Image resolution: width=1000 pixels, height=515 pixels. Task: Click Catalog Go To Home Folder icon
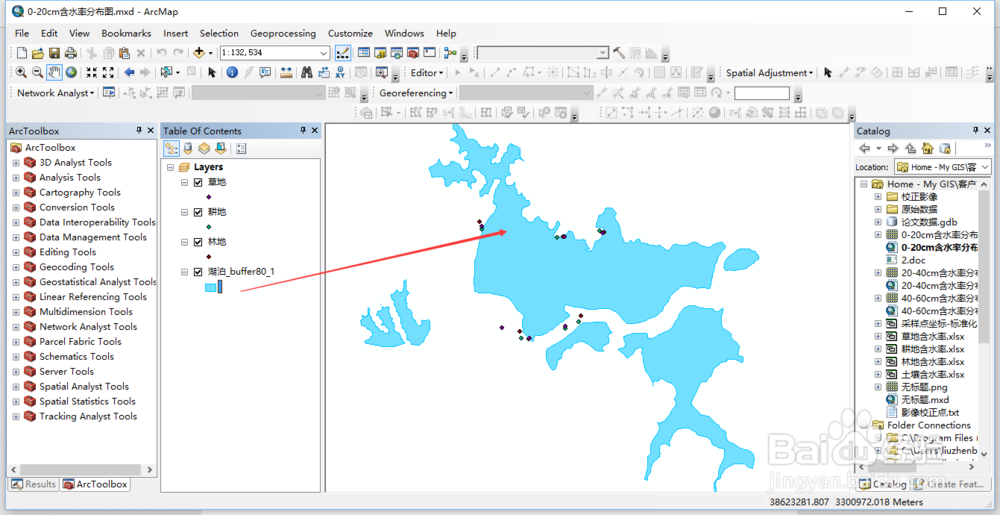pos(928,149)
